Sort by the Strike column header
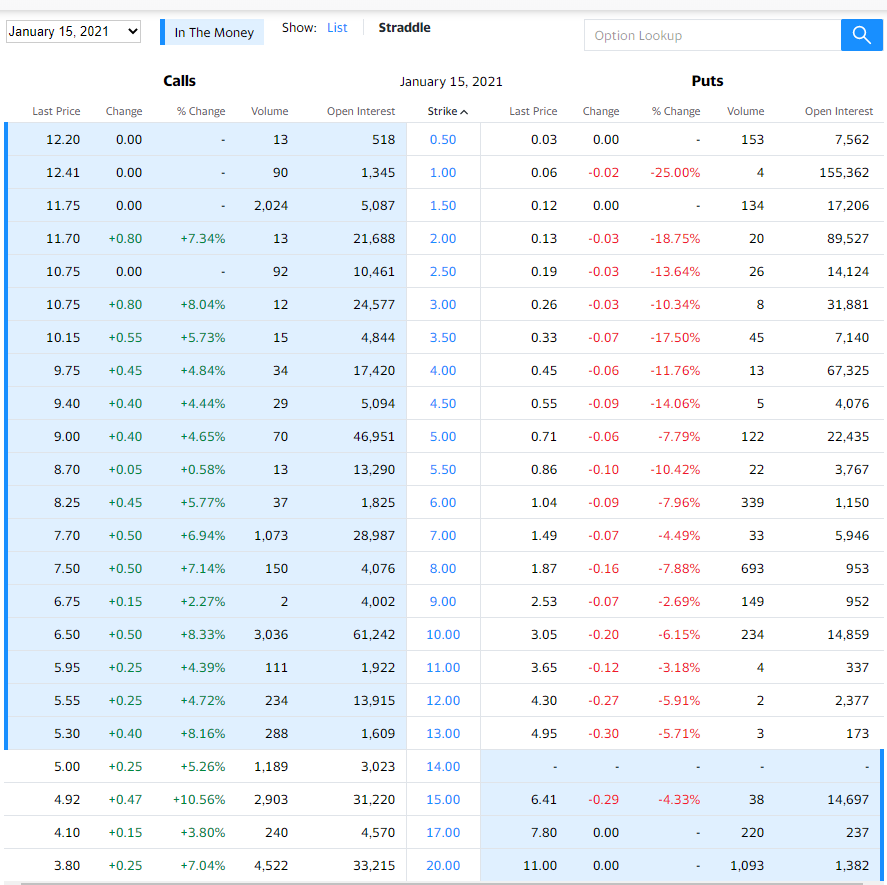This screenshot has width=887, height=885. pyautogui.click(x=447, y=111)
